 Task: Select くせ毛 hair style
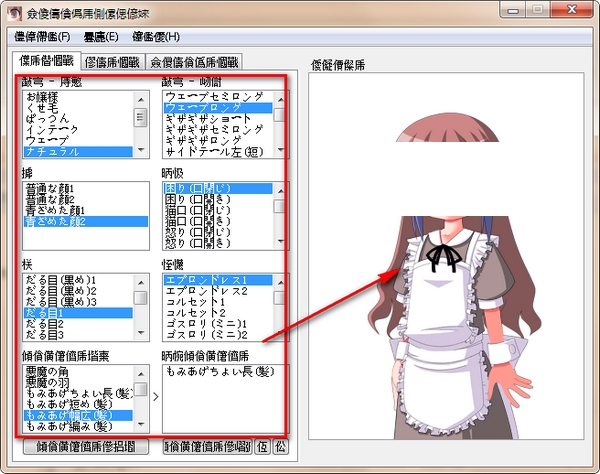click(x=78, y=108)
